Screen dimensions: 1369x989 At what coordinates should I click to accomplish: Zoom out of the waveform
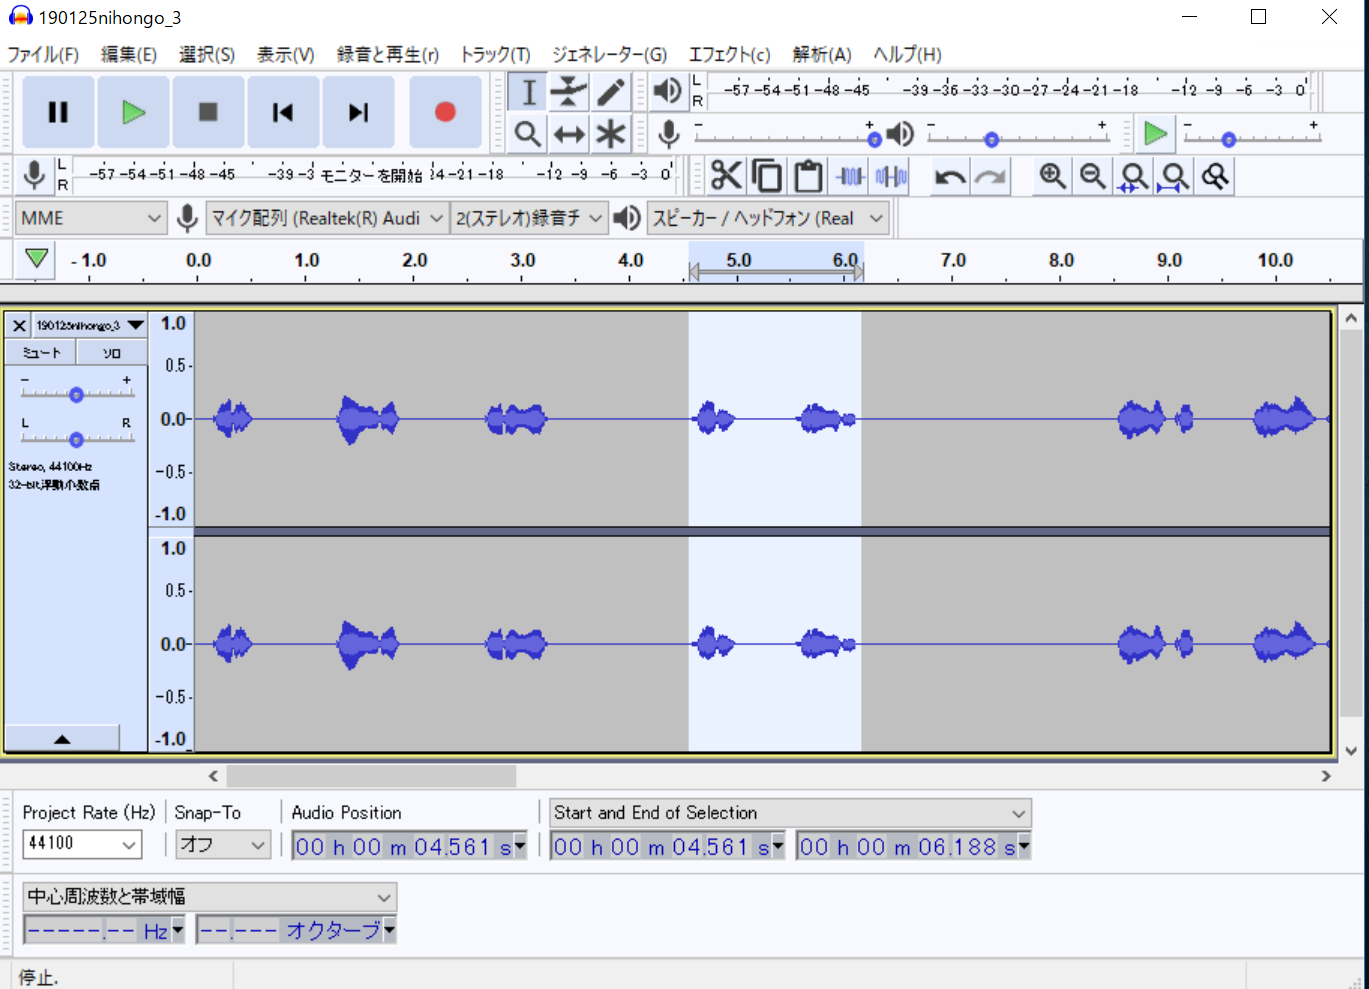point(1093,176)
